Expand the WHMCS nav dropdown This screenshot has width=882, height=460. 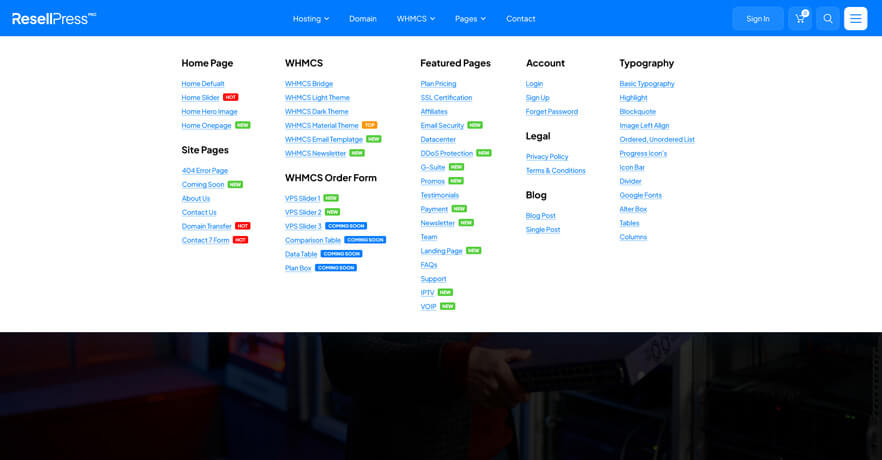(x=416, y=19)
